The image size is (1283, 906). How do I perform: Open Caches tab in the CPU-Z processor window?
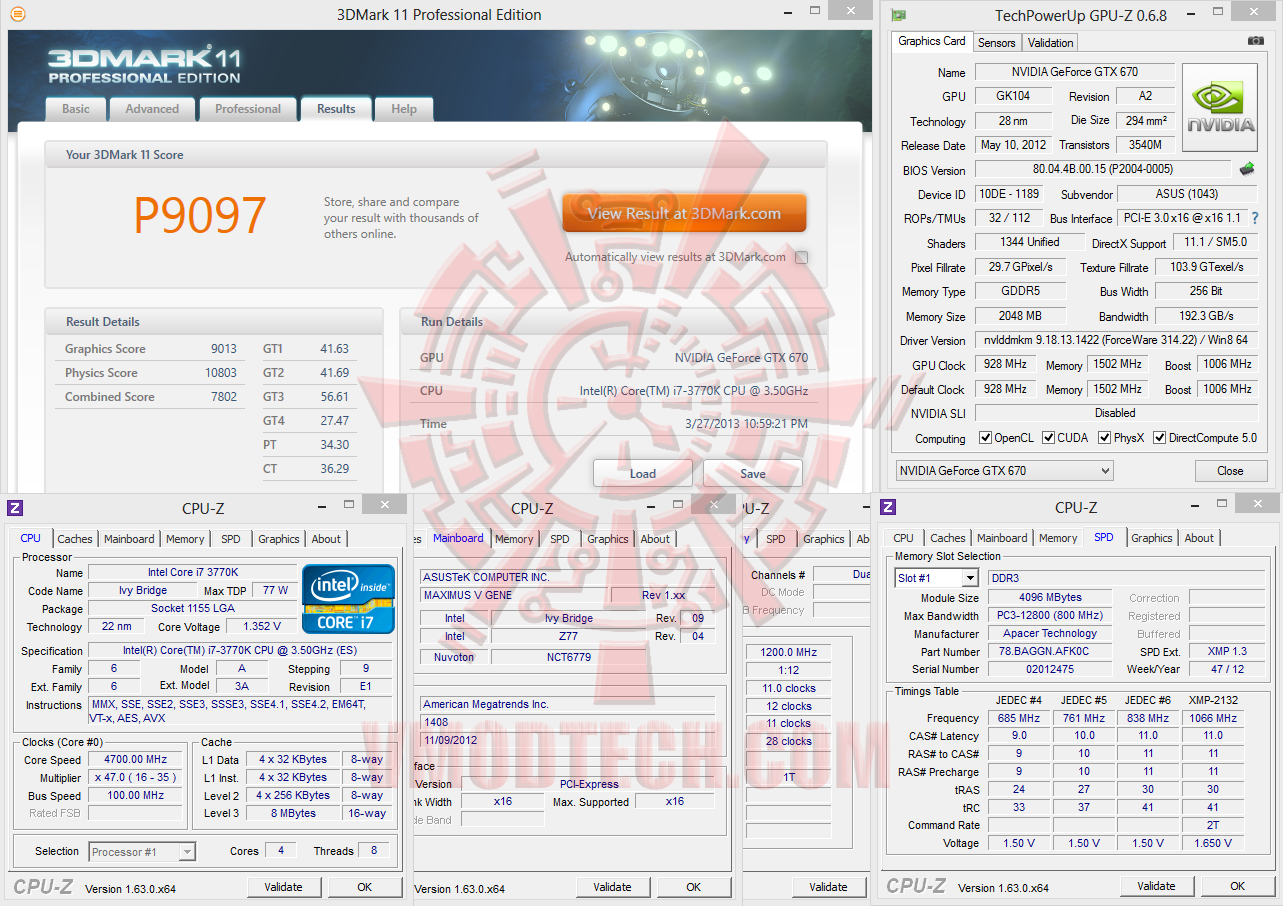tap(75, 539)
